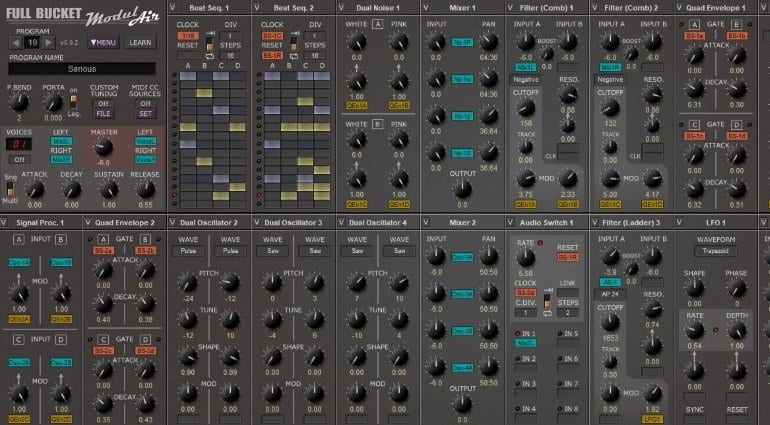Go to the next program with right arrow
Screen dimensions: 770x425
(49, 43)
